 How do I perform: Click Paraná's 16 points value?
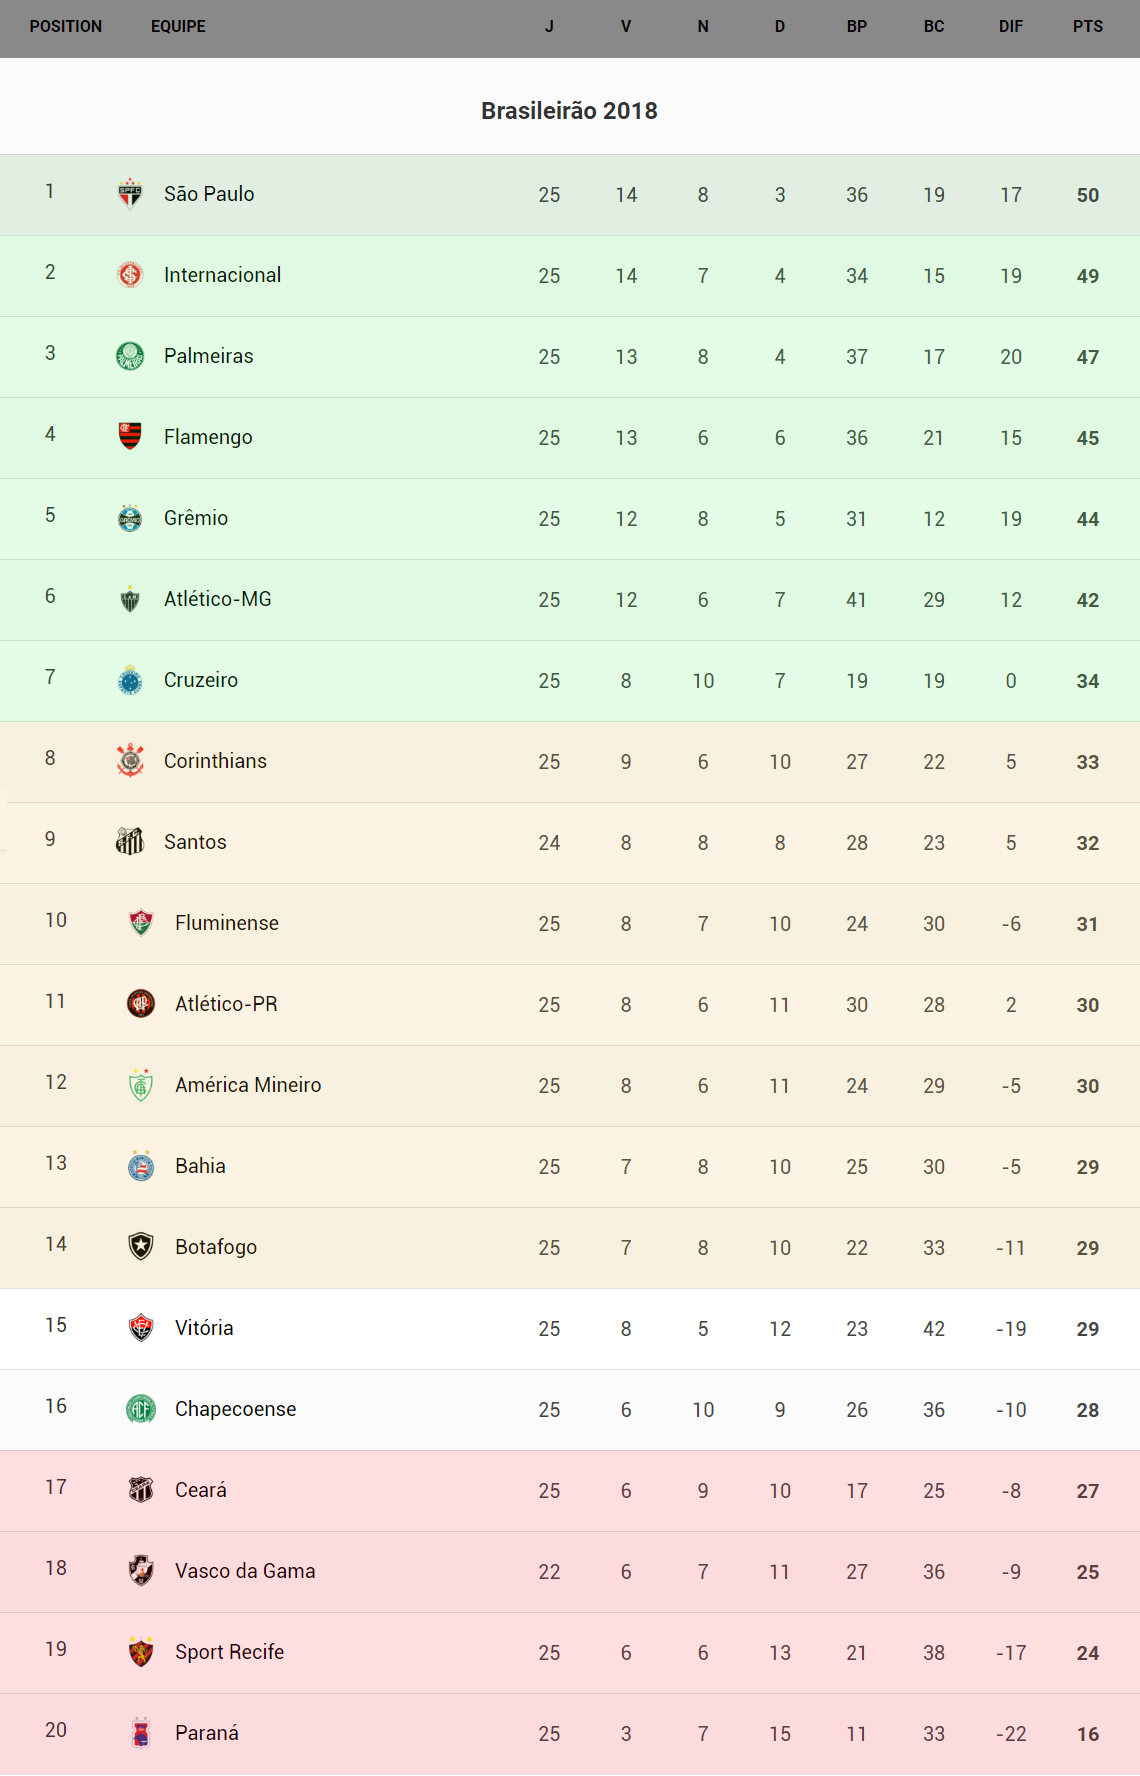[1088, 1734]
